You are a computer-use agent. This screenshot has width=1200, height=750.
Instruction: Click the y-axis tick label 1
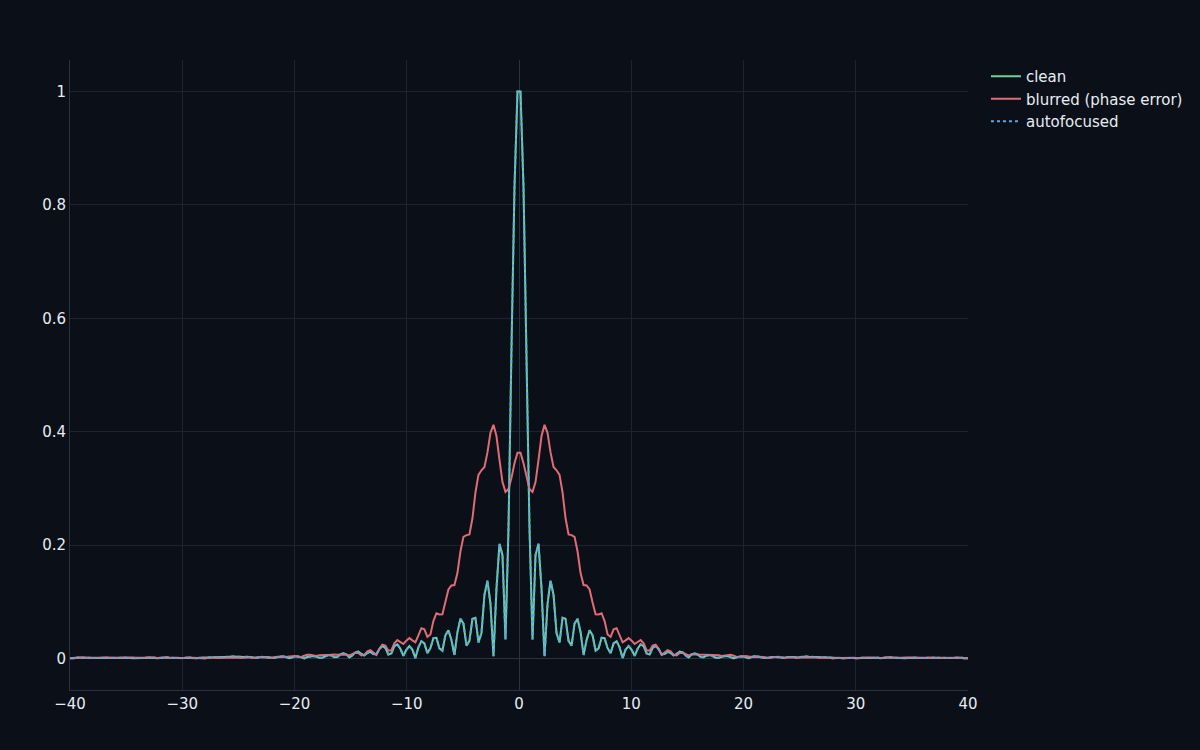[x=61, y=91]
